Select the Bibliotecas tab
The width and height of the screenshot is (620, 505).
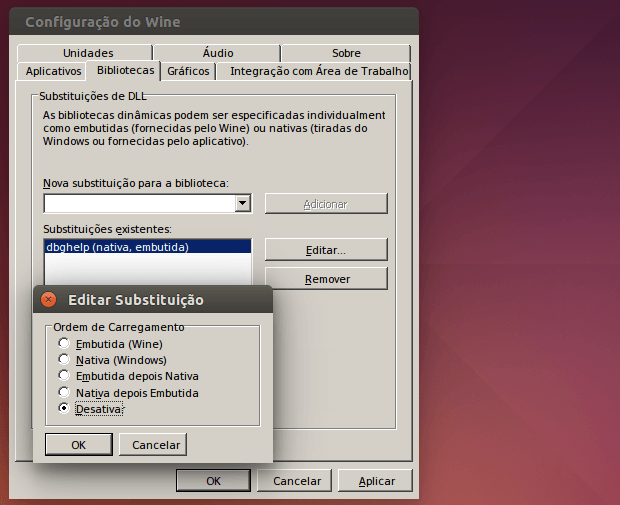(x=124, y=70)
